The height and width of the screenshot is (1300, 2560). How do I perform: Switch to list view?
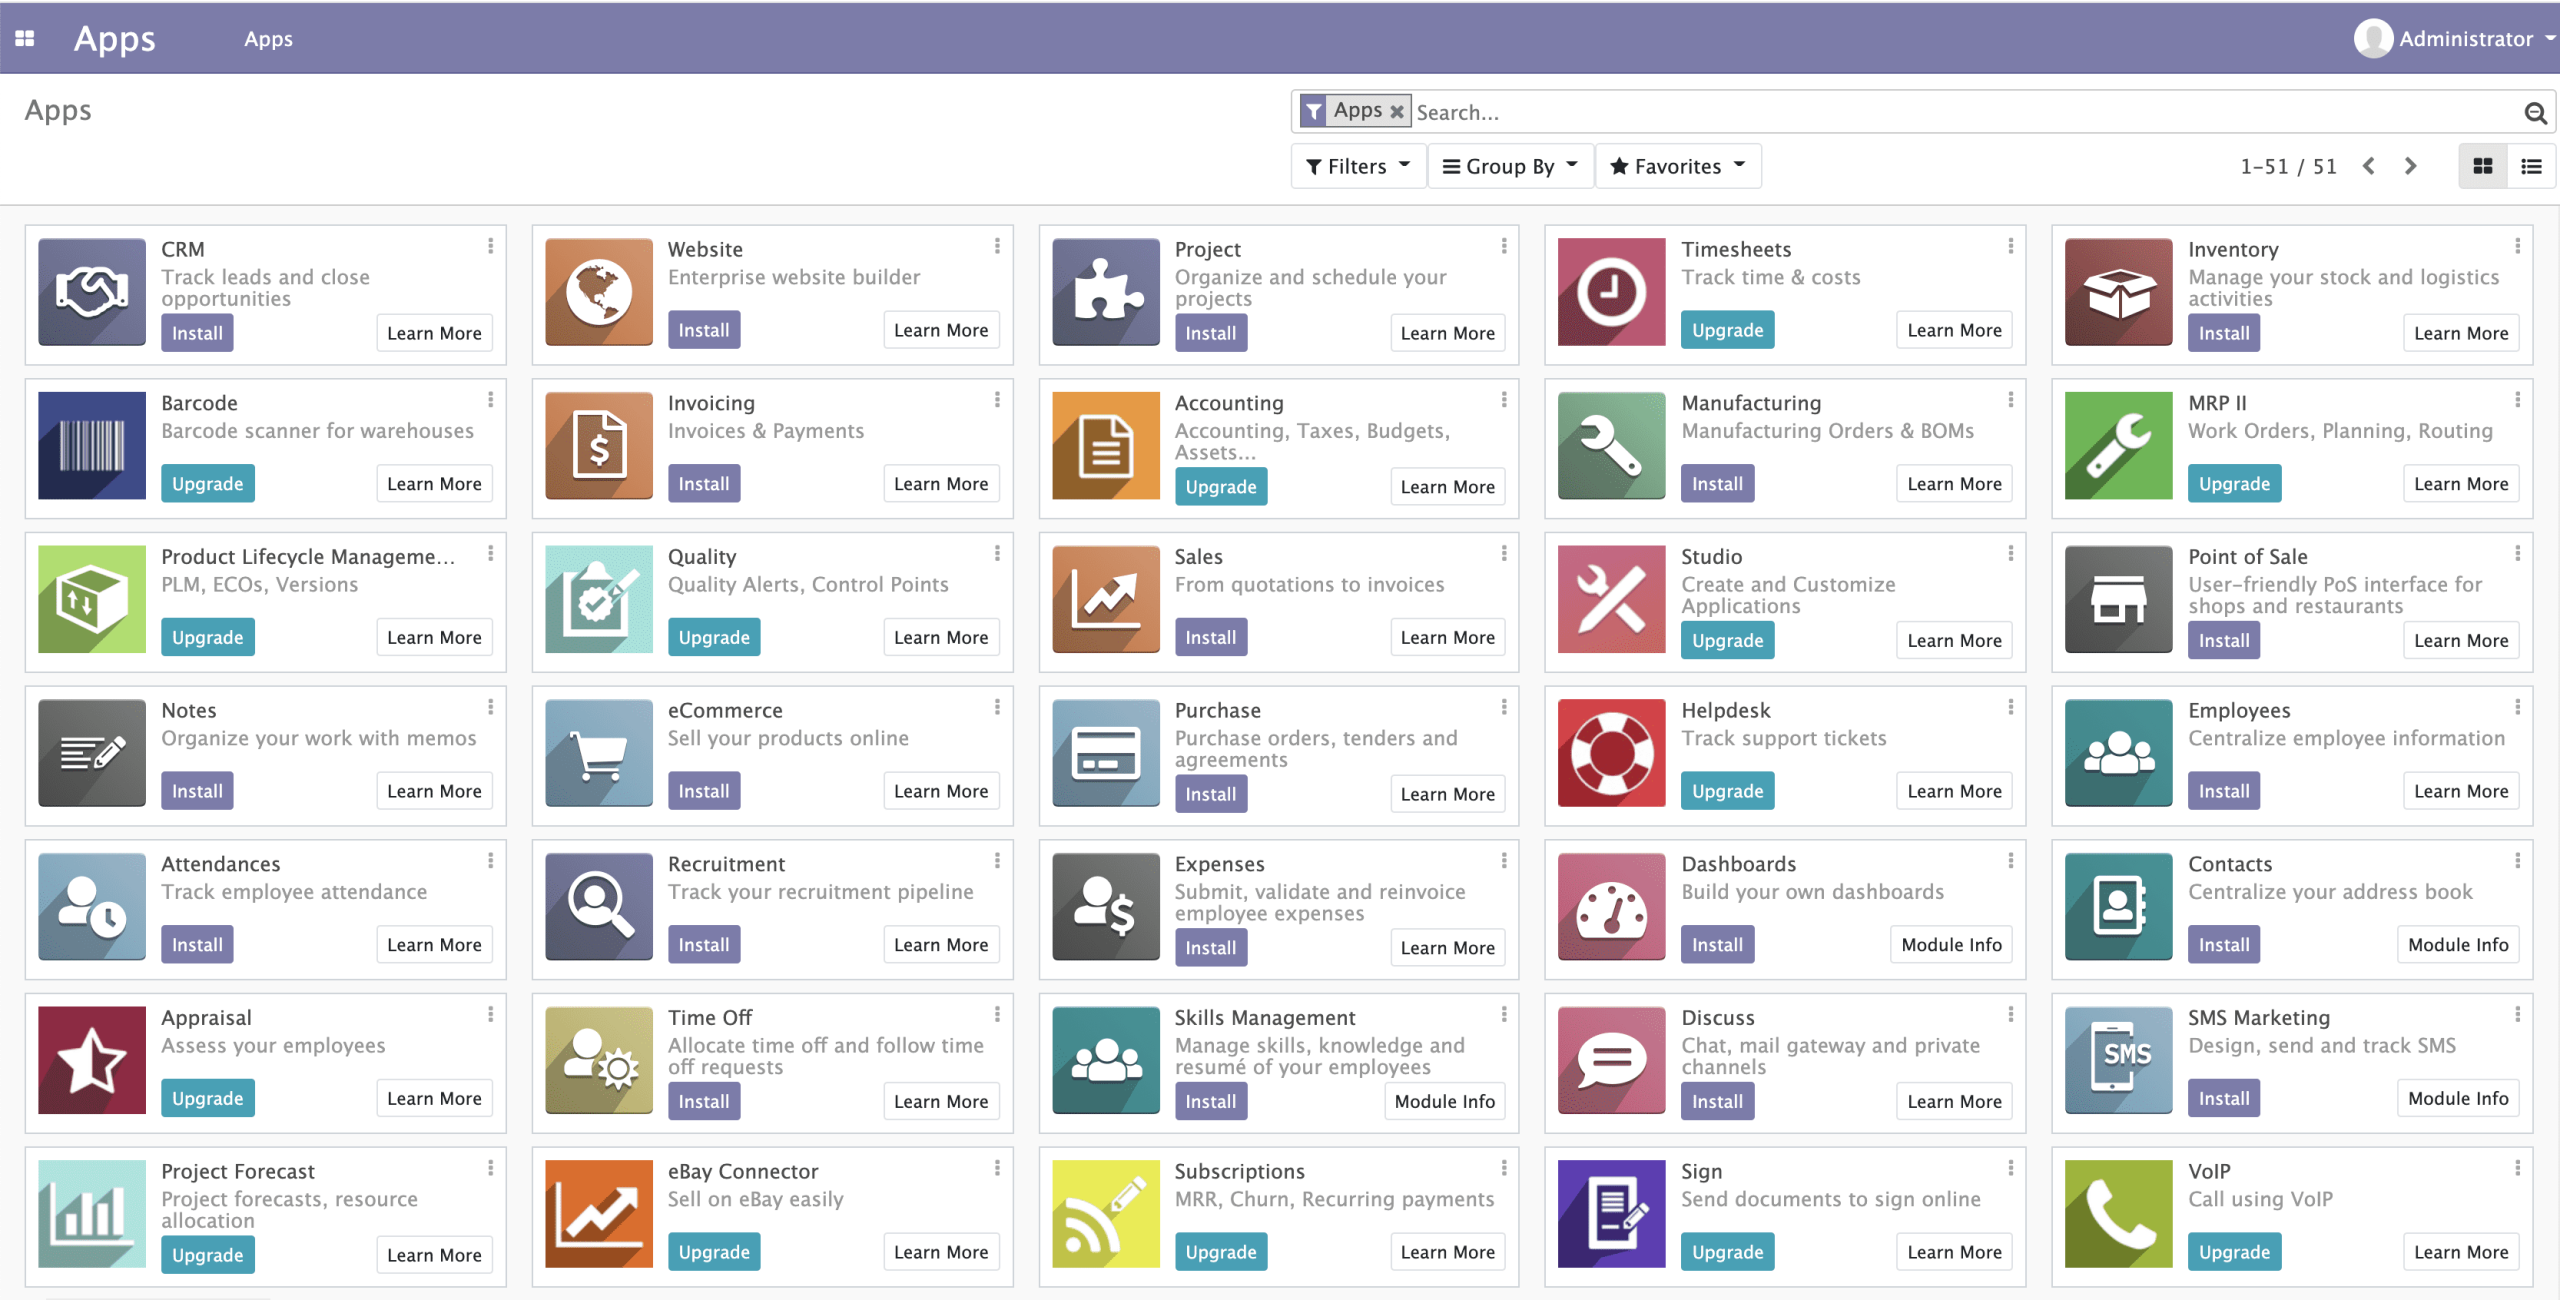(x=2531, y=166)
